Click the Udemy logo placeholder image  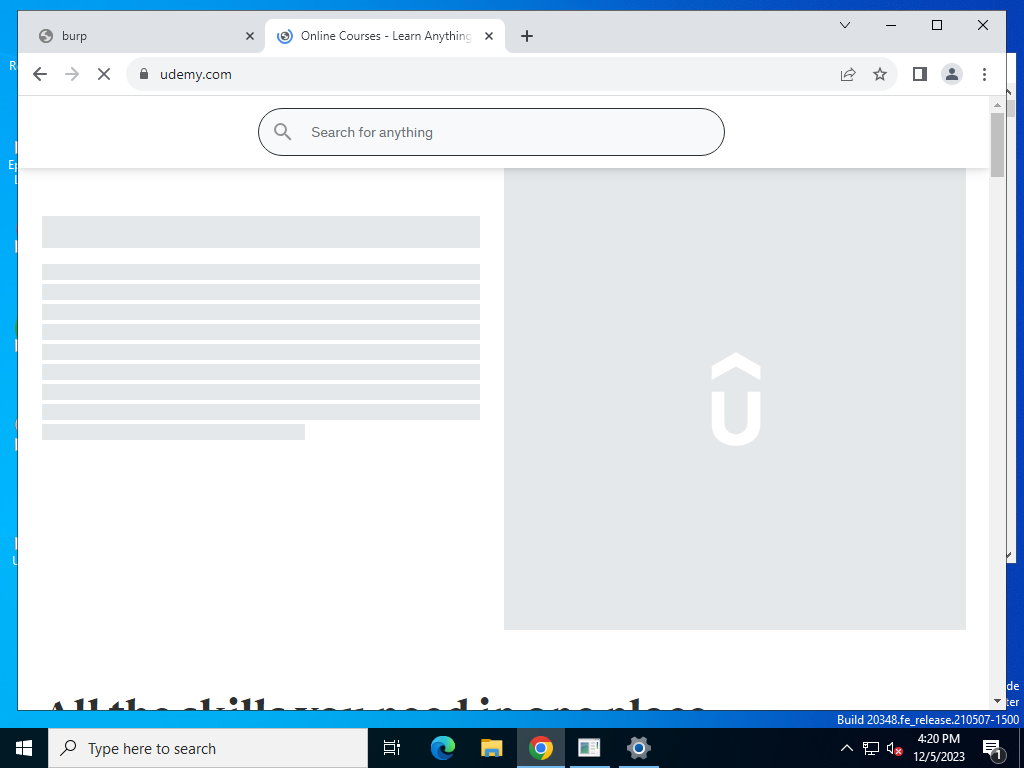click(735, 399)
